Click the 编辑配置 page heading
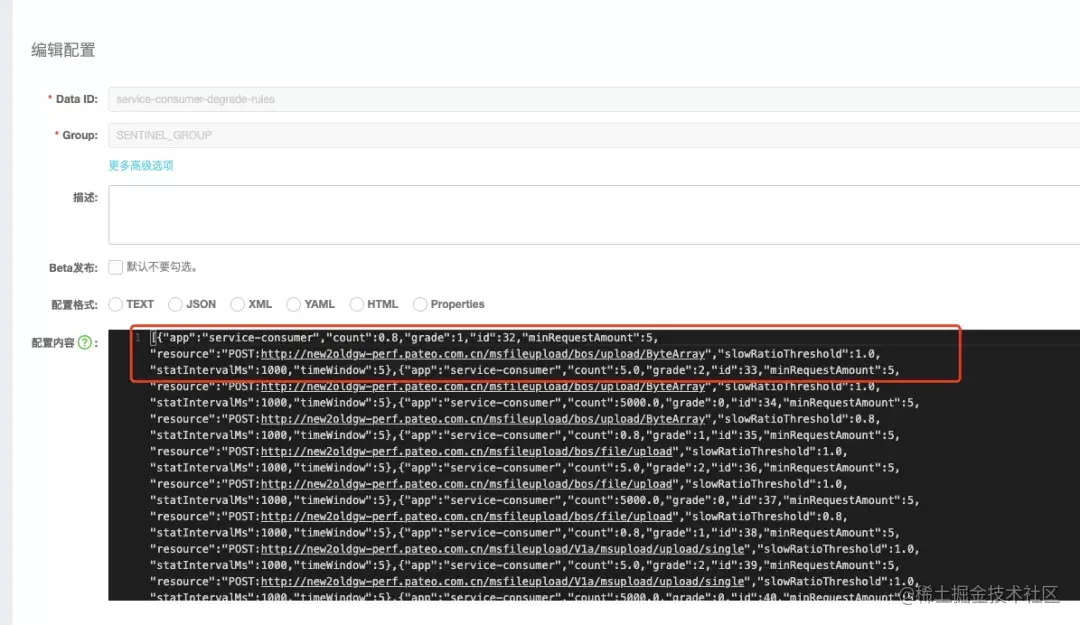Viewport: 1080px width, 625px height. (x=63, y=50)
